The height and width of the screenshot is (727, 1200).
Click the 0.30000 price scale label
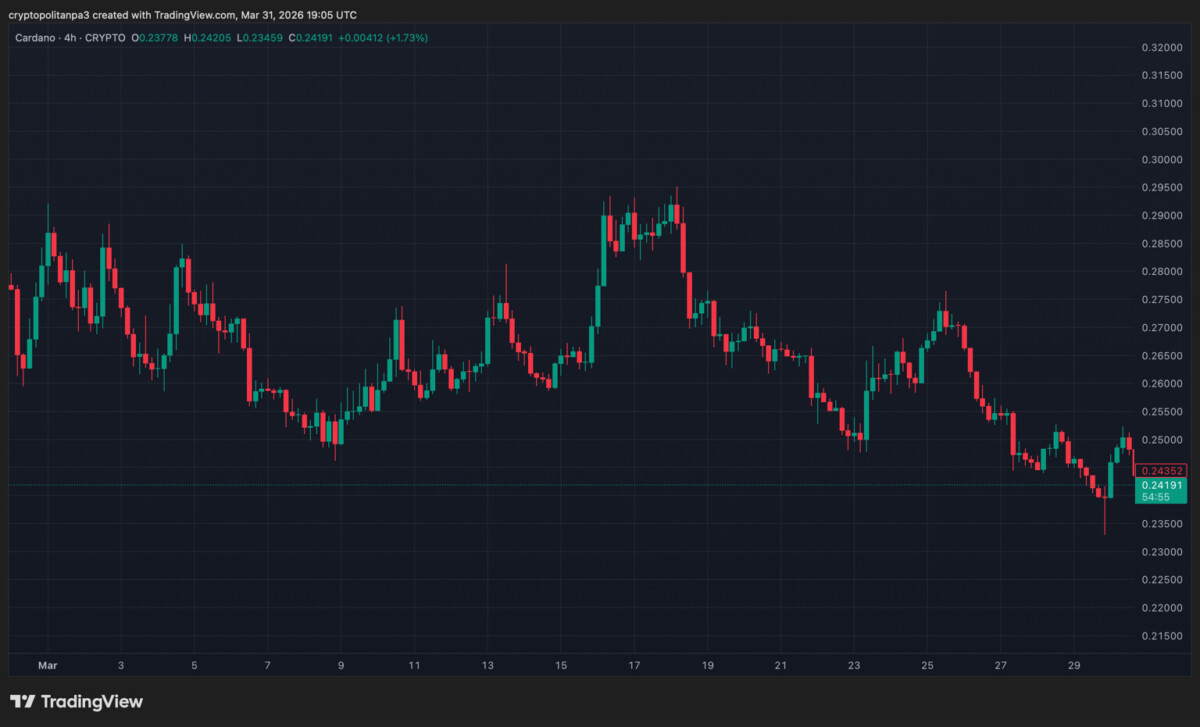pyautogui.click(x=1163, y=160)
